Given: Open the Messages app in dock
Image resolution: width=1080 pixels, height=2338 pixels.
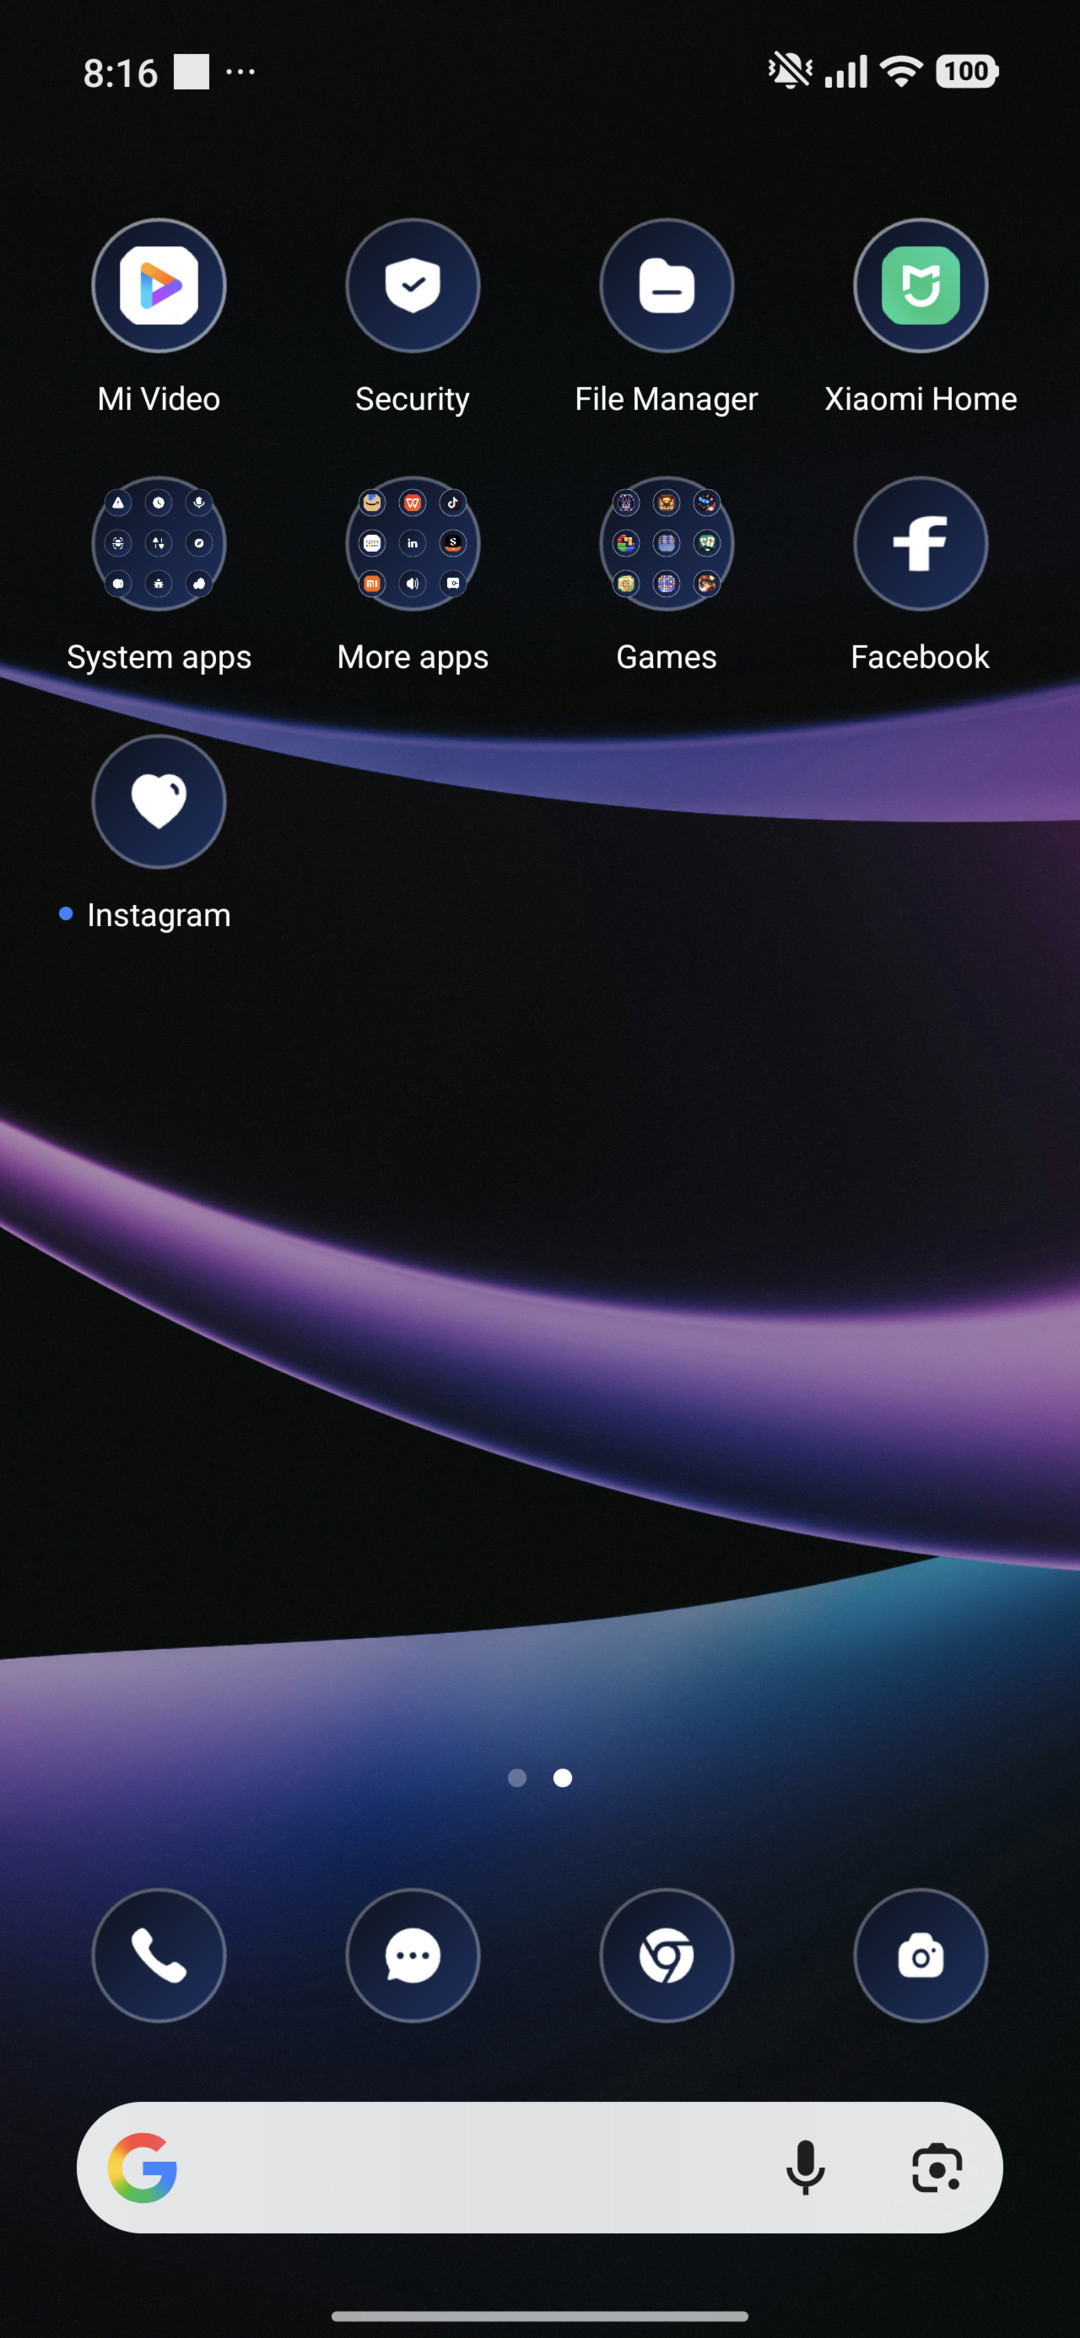Looking at the screenshot, I should 413,1956.
